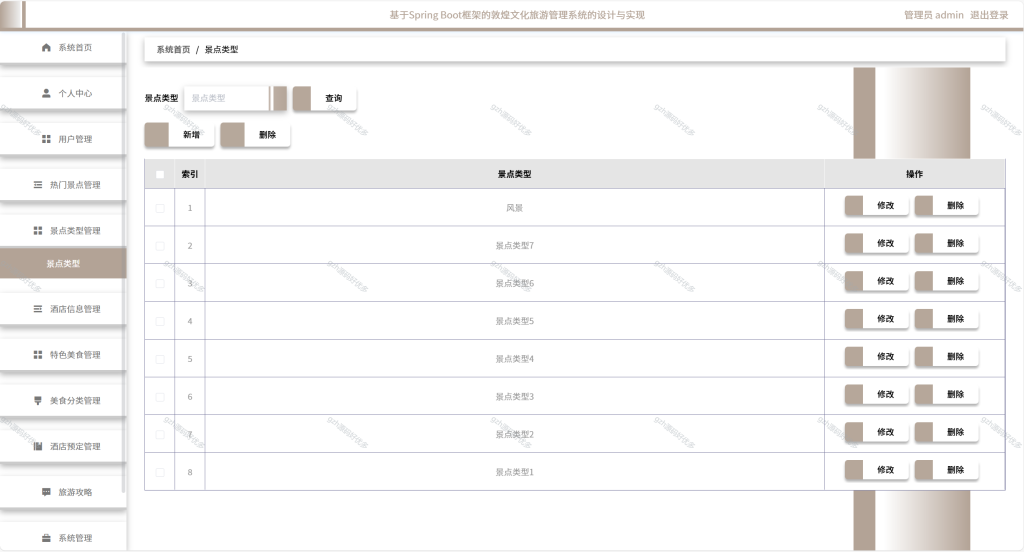The image size is (1024, 552).
Task: Click 修改 for 景点类型4
Action: [876, 357]
